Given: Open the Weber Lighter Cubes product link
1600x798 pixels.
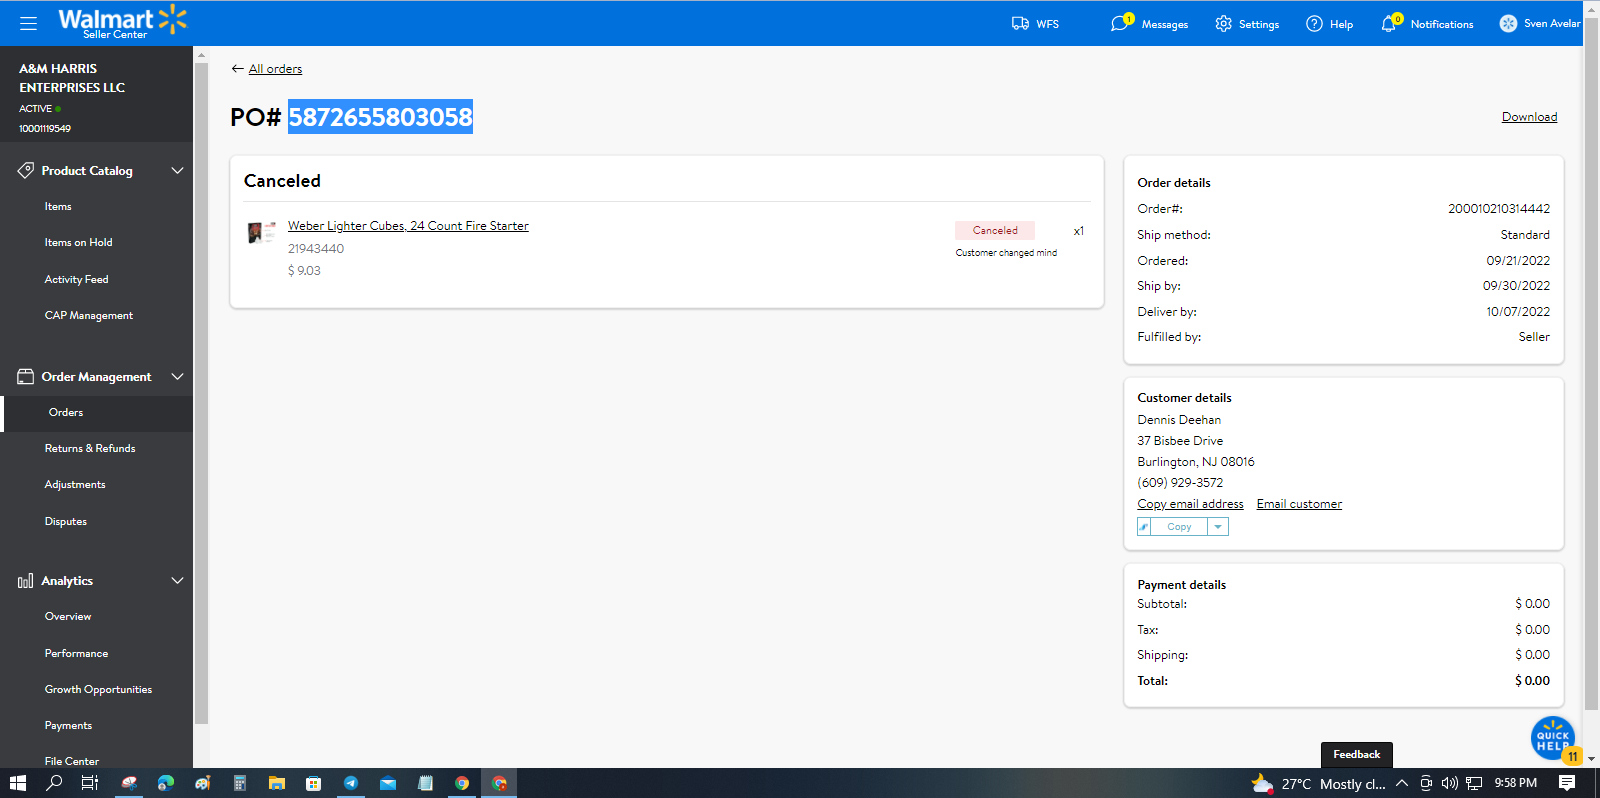Looking at the screenshot, I should tap(408, 226).
